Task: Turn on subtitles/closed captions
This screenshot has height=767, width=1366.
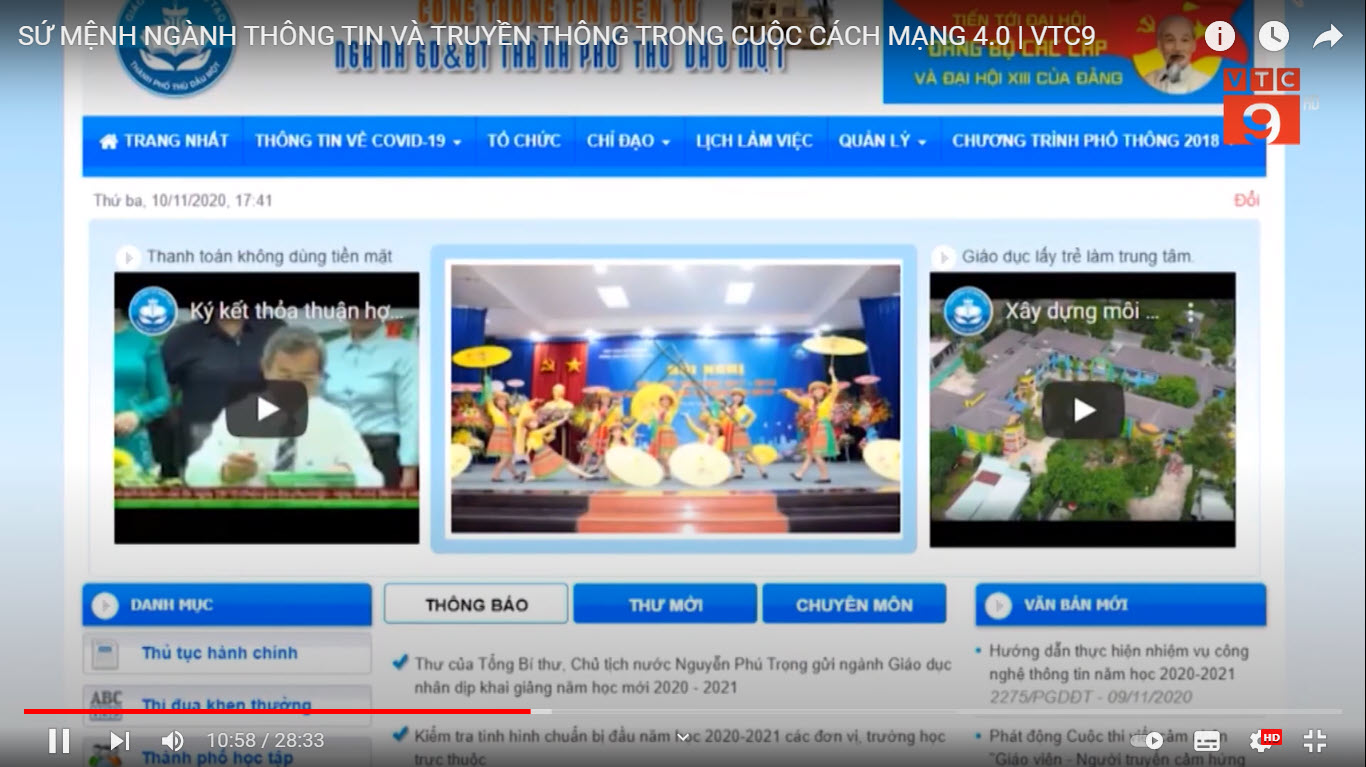Action: (1207, 741)
